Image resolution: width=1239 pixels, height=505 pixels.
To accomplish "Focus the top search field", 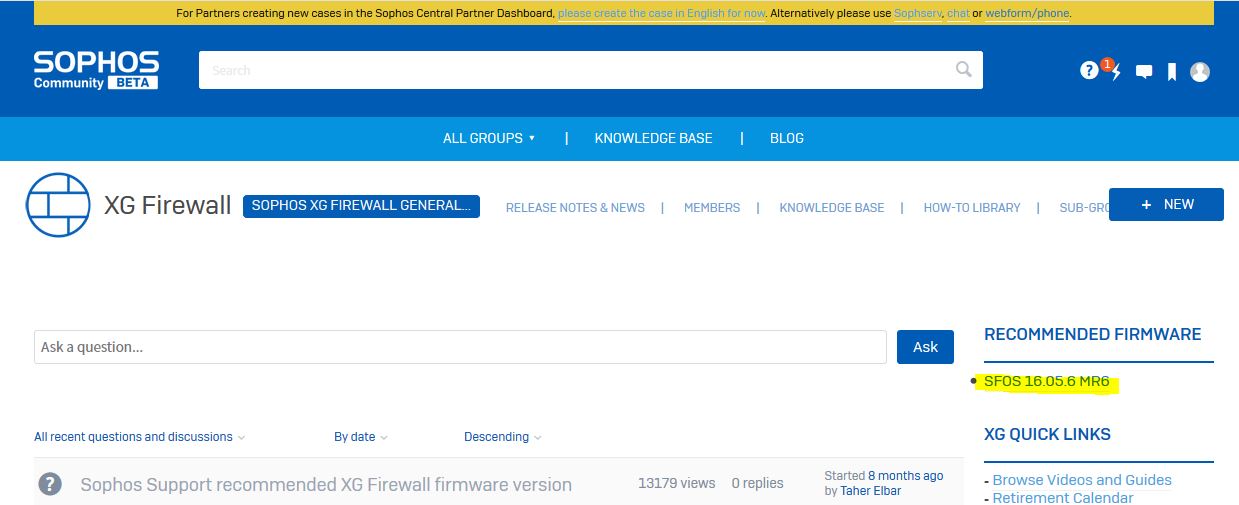I will tap(591, 70).
